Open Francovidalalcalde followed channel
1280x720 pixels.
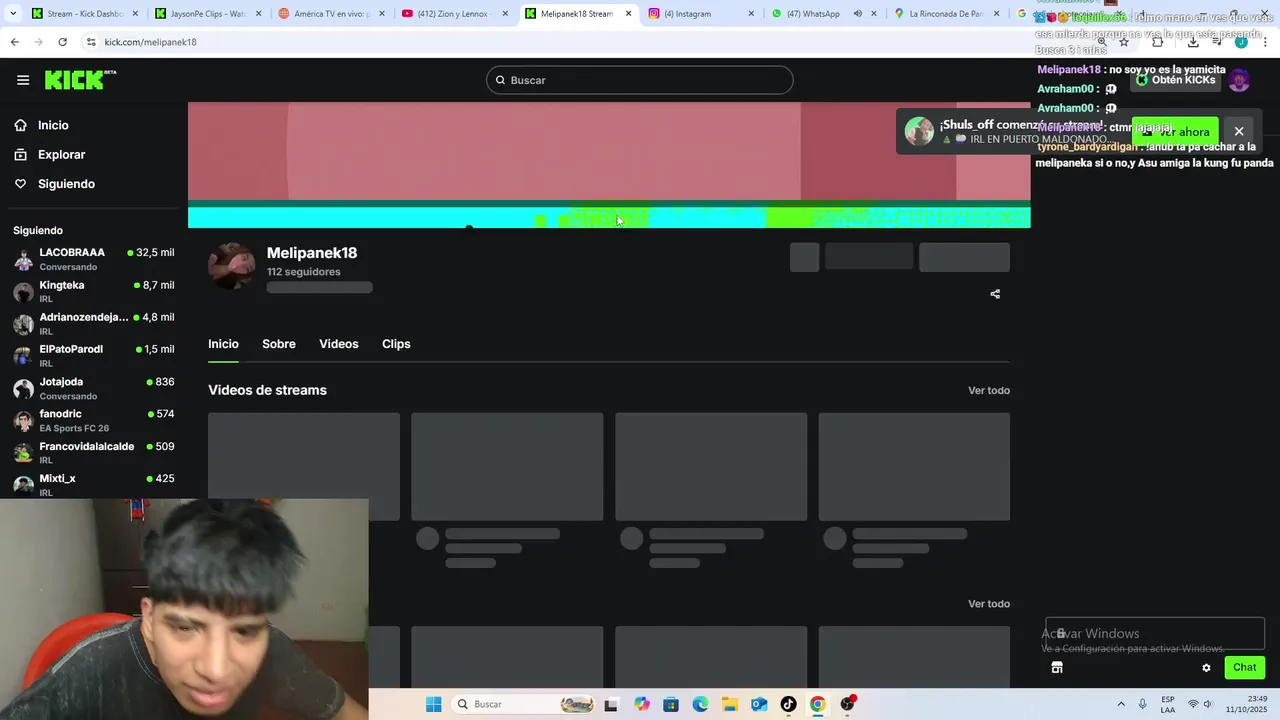pos(94,452)
